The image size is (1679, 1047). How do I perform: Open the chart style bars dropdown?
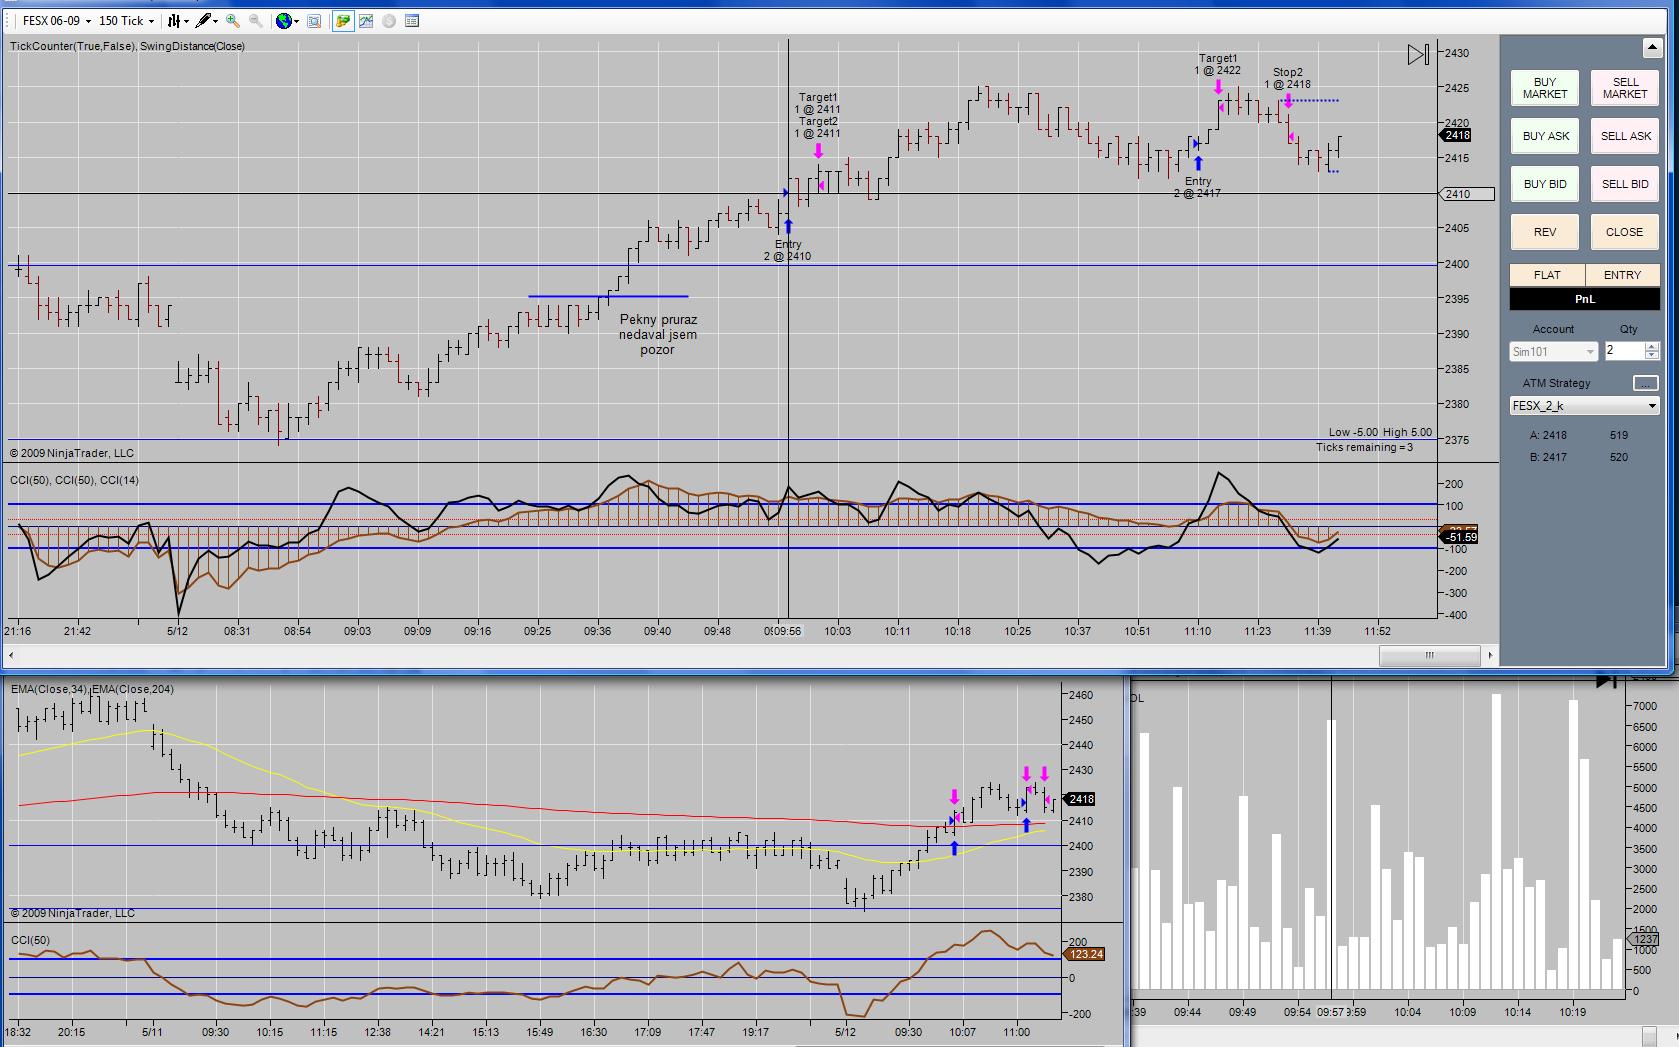click(x=178, y=20)
